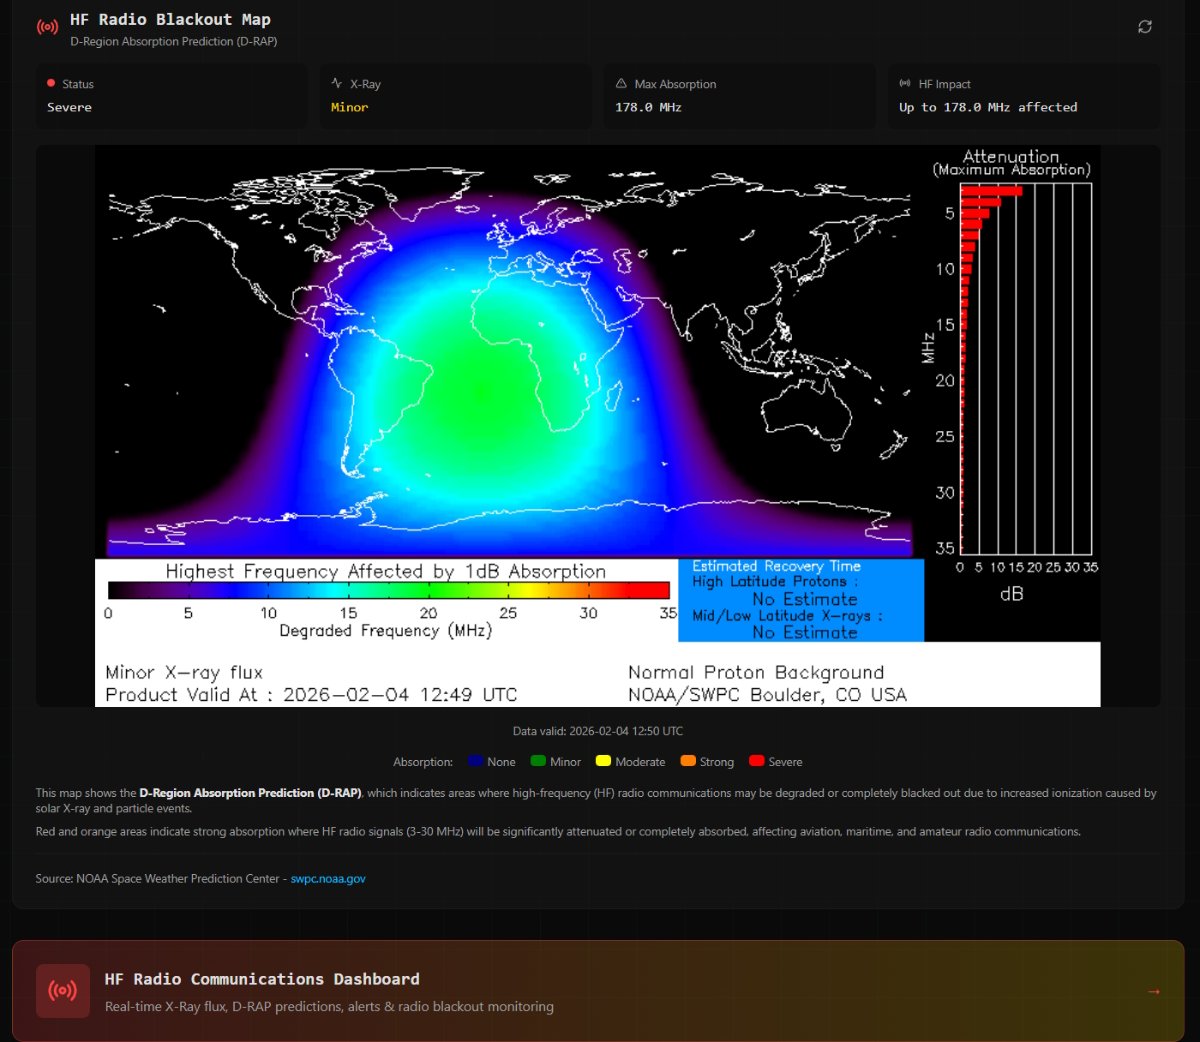This screenshot has height=1042, width=1200.
Task: Click the pulse icon next to X-Ray
Action: [337, 84]
